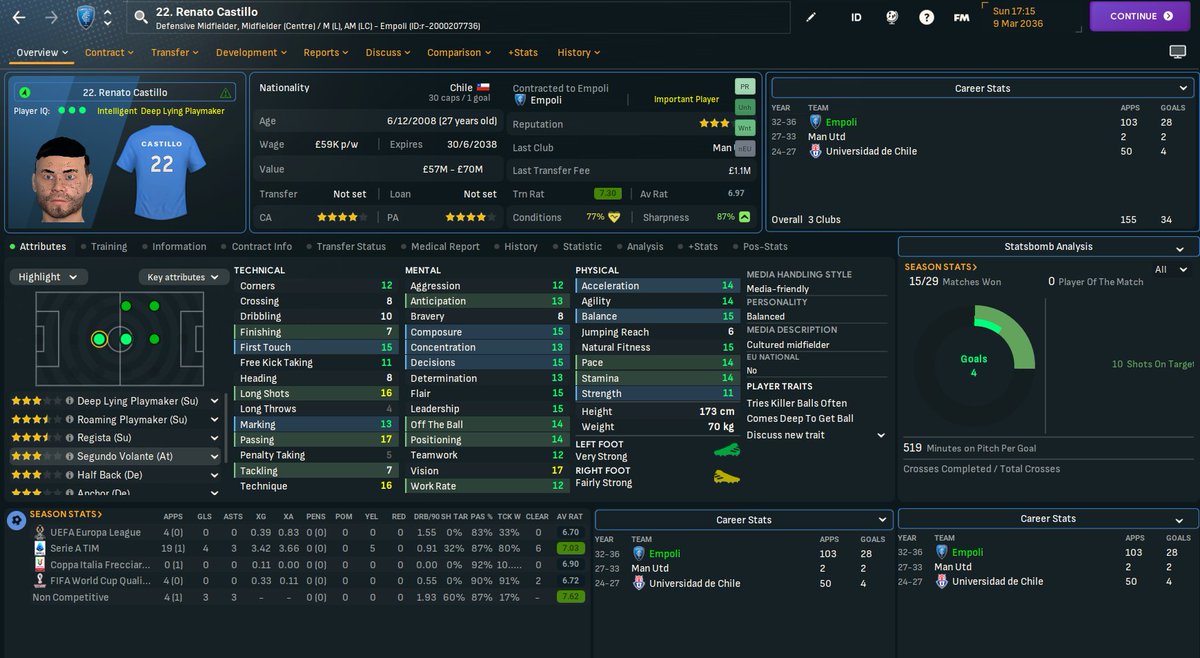Click the Wnt status badge

(744, 128)
